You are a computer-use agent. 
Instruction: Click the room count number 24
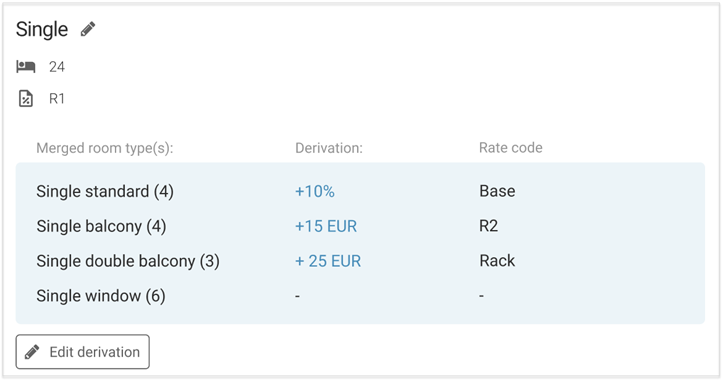tap(57, 67)
